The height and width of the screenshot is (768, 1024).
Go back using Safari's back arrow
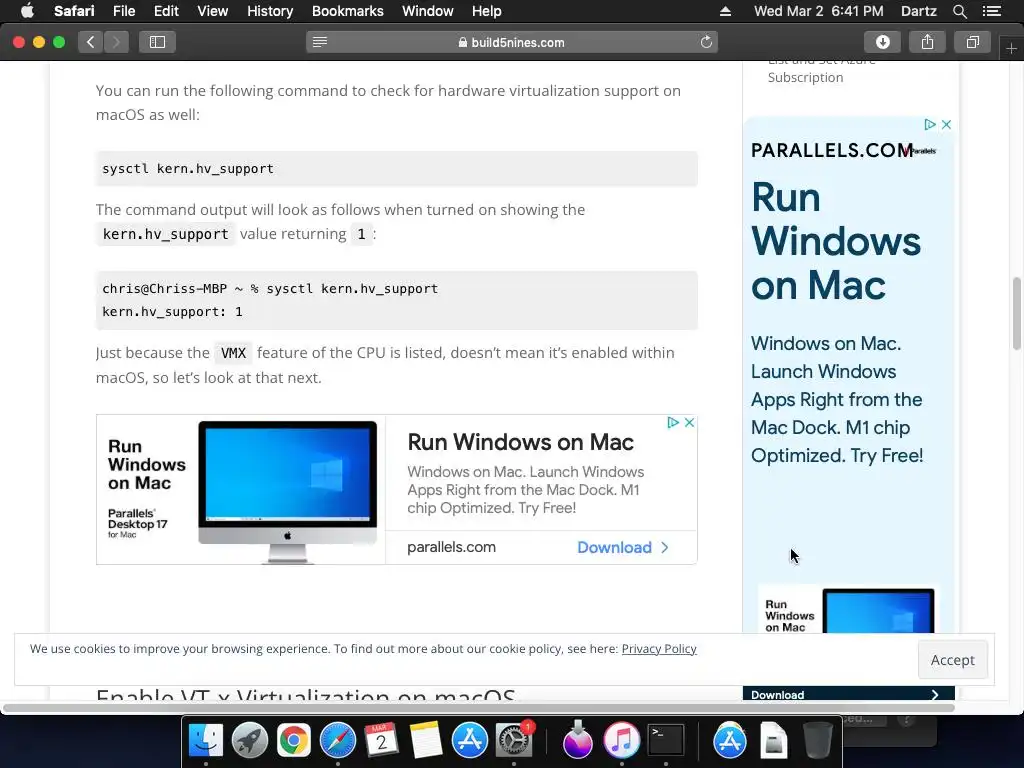pyautogui.click(x=91, y=42)
